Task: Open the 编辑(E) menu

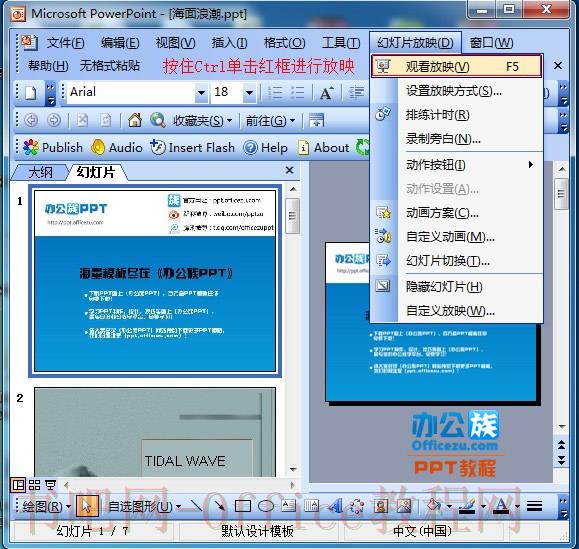Action: [x=120, y=43]
